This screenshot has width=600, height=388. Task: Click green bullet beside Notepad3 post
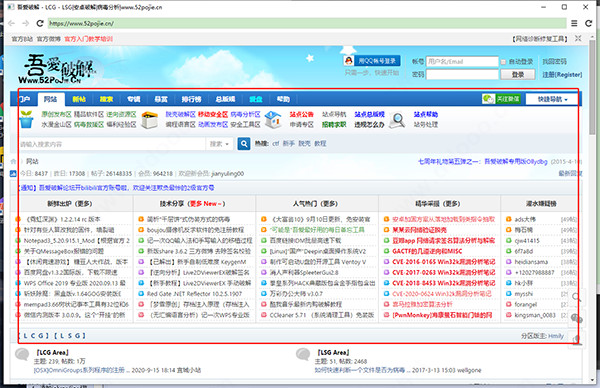[x=18, y=241]
